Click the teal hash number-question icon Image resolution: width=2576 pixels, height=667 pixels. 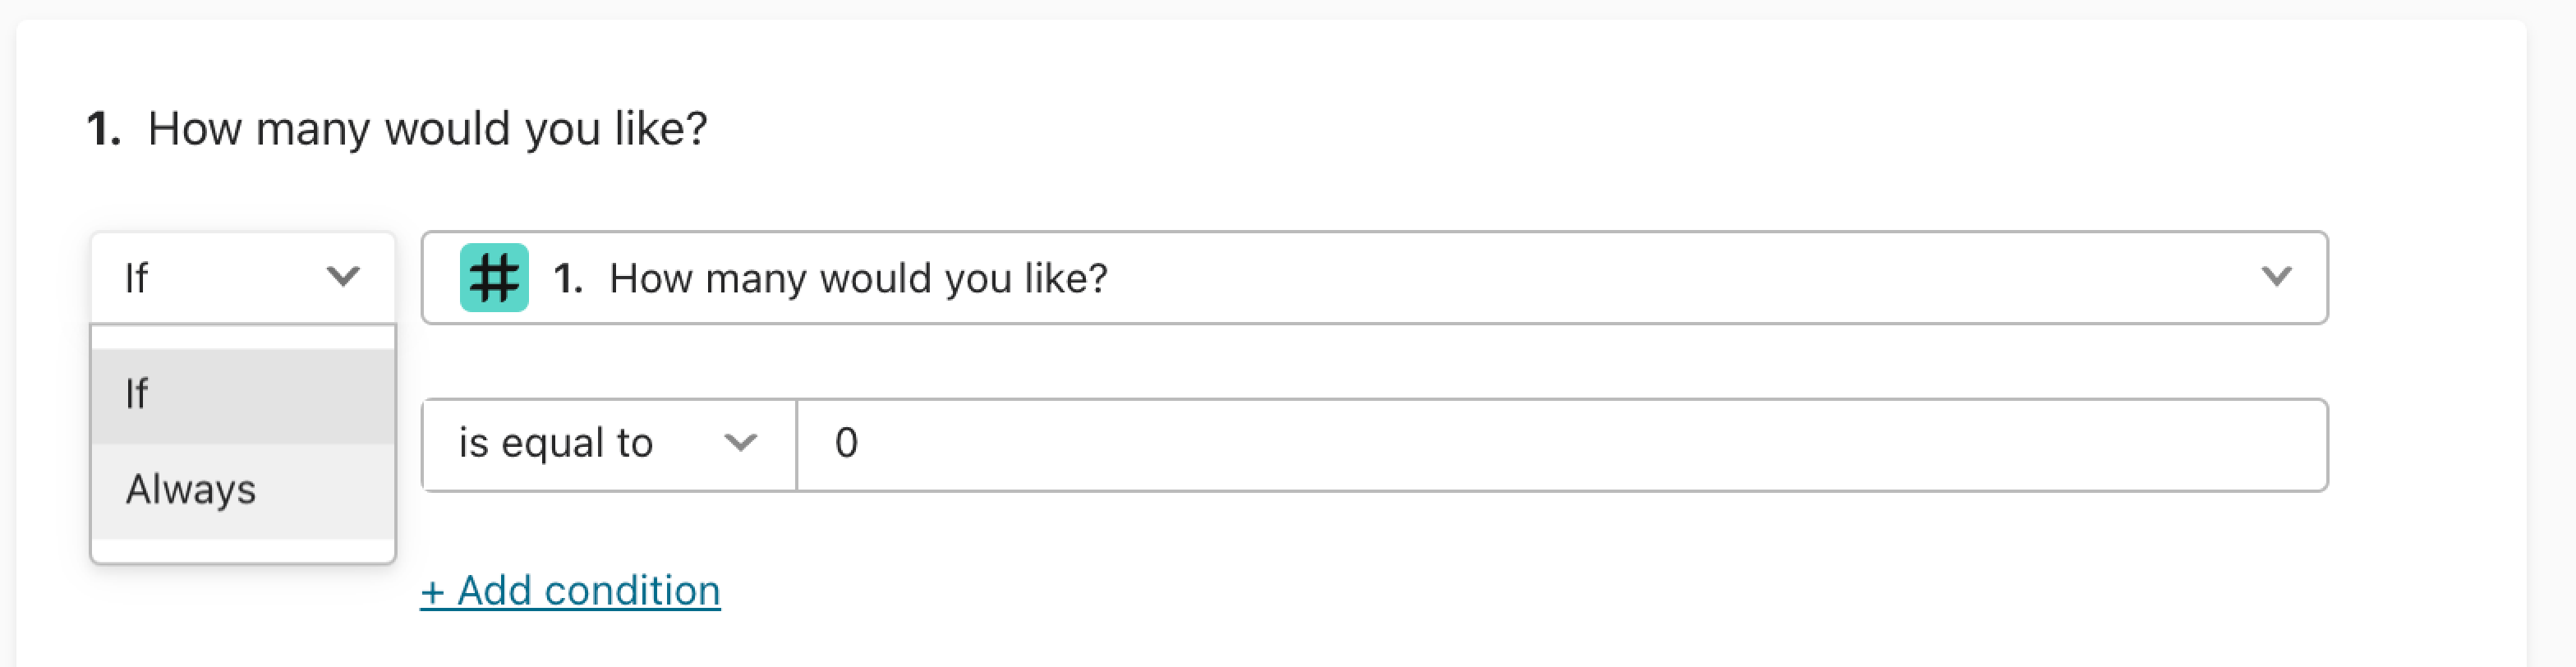coord(494,278)
